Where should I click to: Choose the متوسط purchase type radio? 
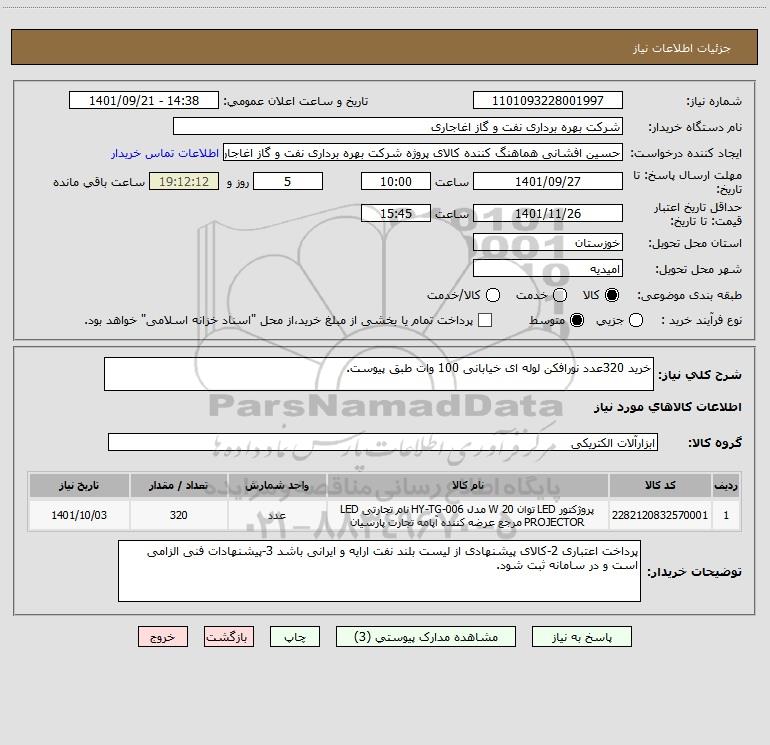click(577, 320)
